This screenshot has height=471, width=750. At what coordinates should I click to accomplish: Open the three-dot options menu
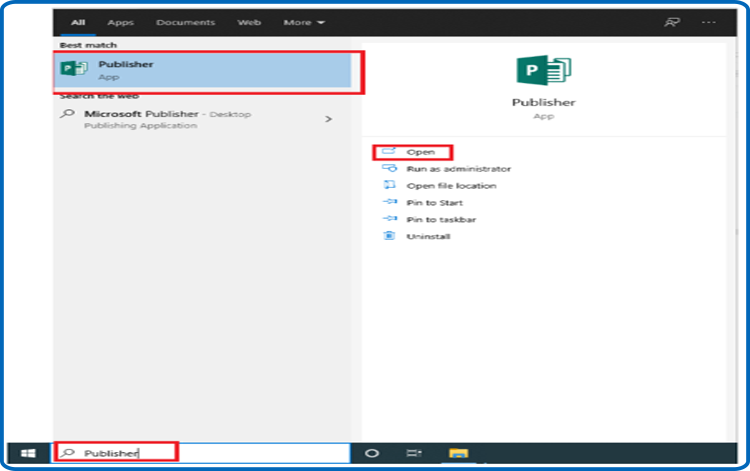708,22
